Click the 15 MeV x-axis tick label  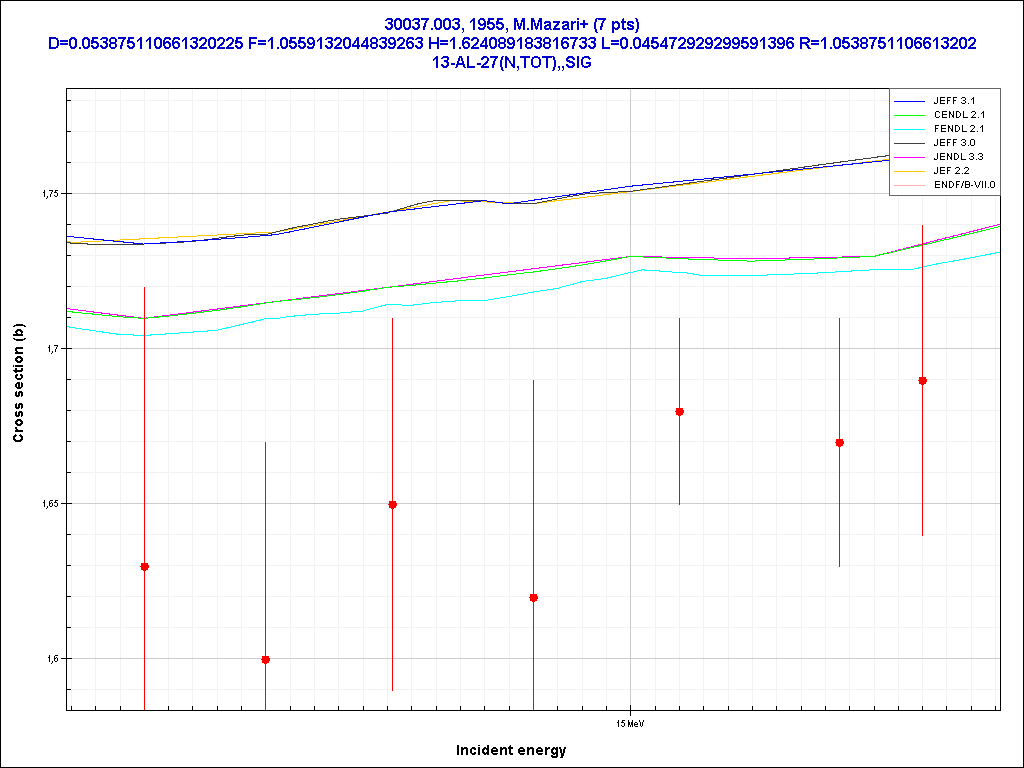[x=629, y=722]
